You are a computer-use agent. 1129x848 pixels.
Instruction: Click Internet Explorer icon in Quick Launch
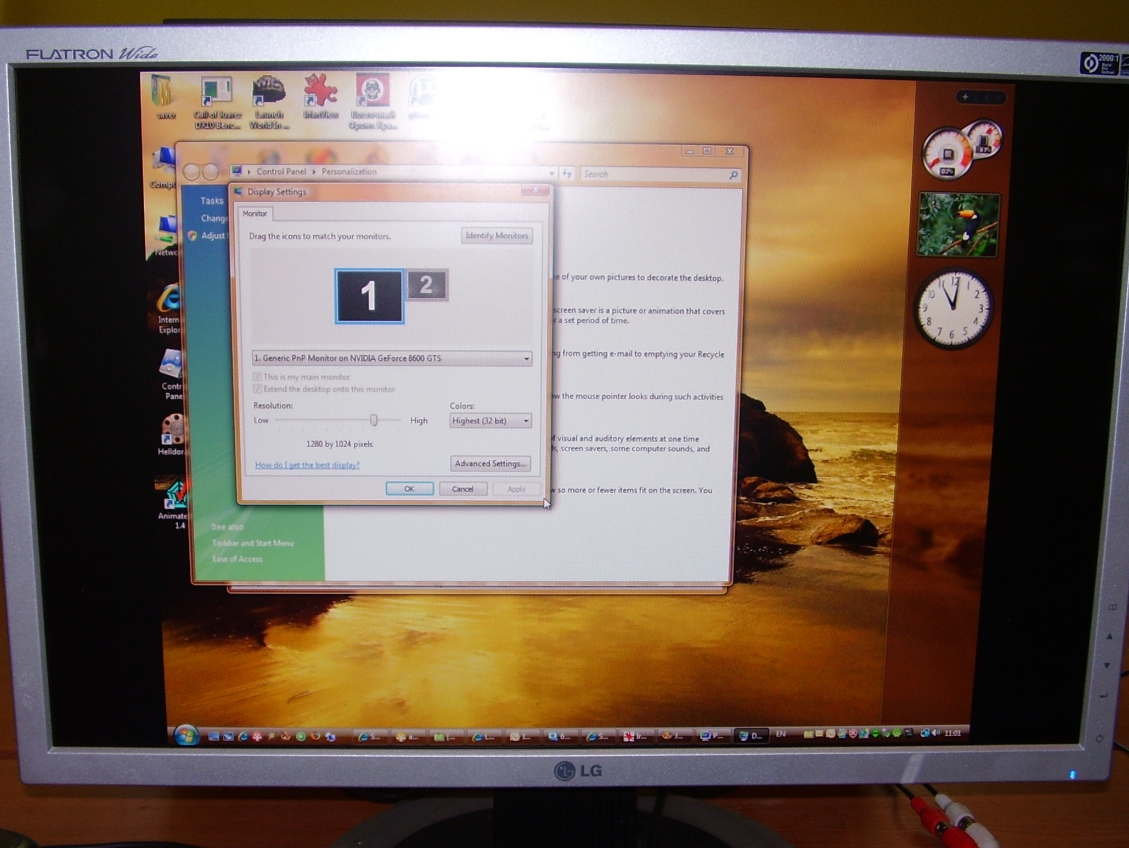click(243, 736)
